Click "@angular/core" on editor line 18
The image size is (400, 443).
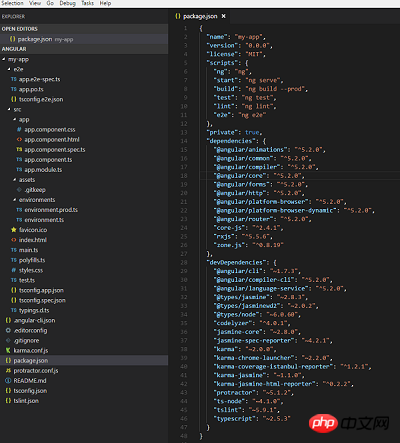[x=240, y=176]
